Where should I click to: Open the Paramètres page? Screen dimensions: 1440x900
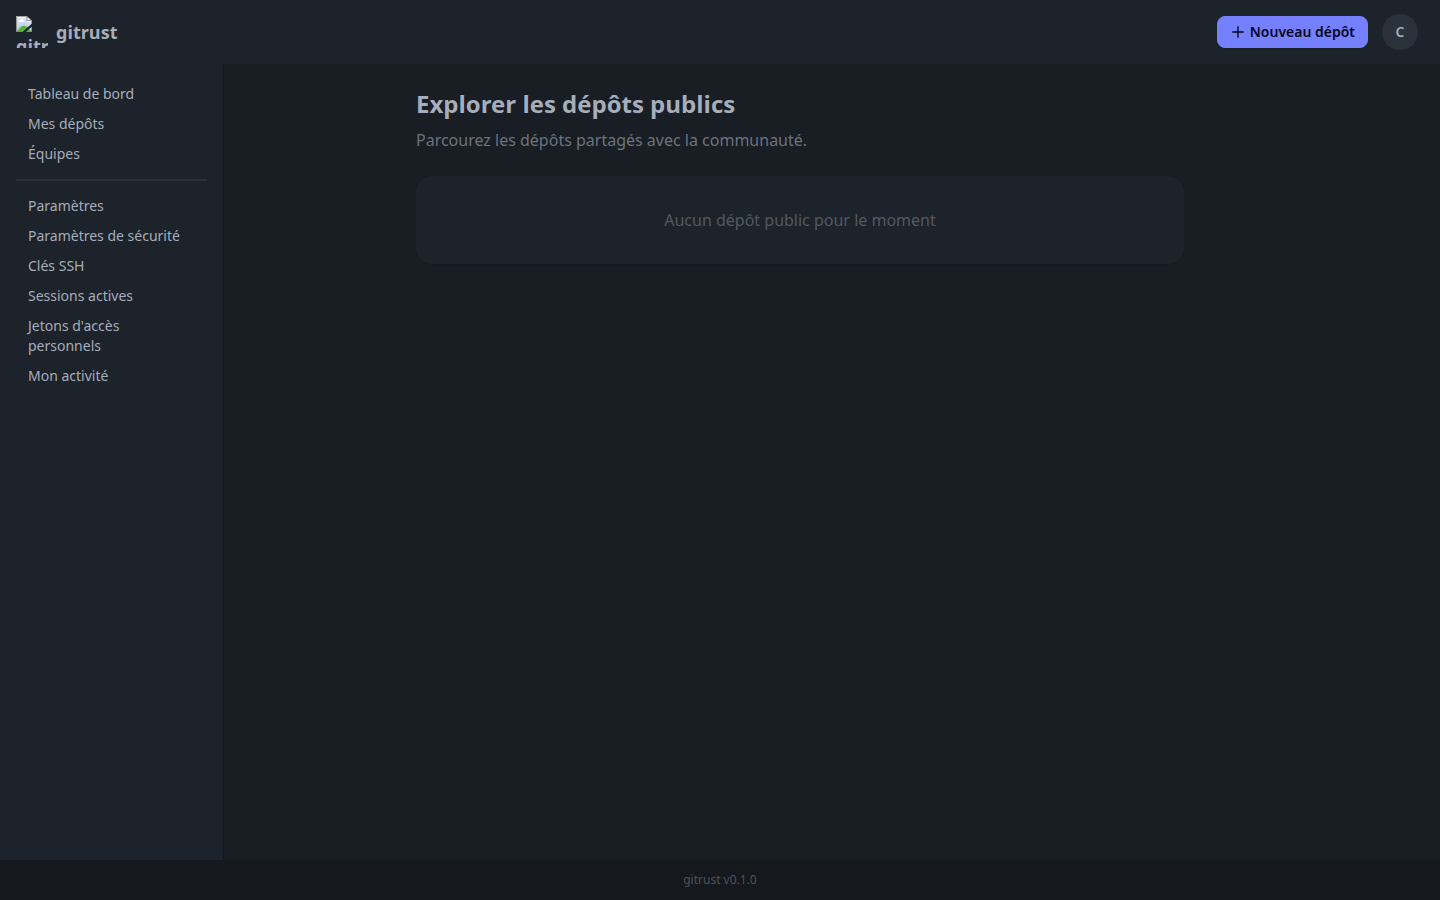(x=66, y=206)
